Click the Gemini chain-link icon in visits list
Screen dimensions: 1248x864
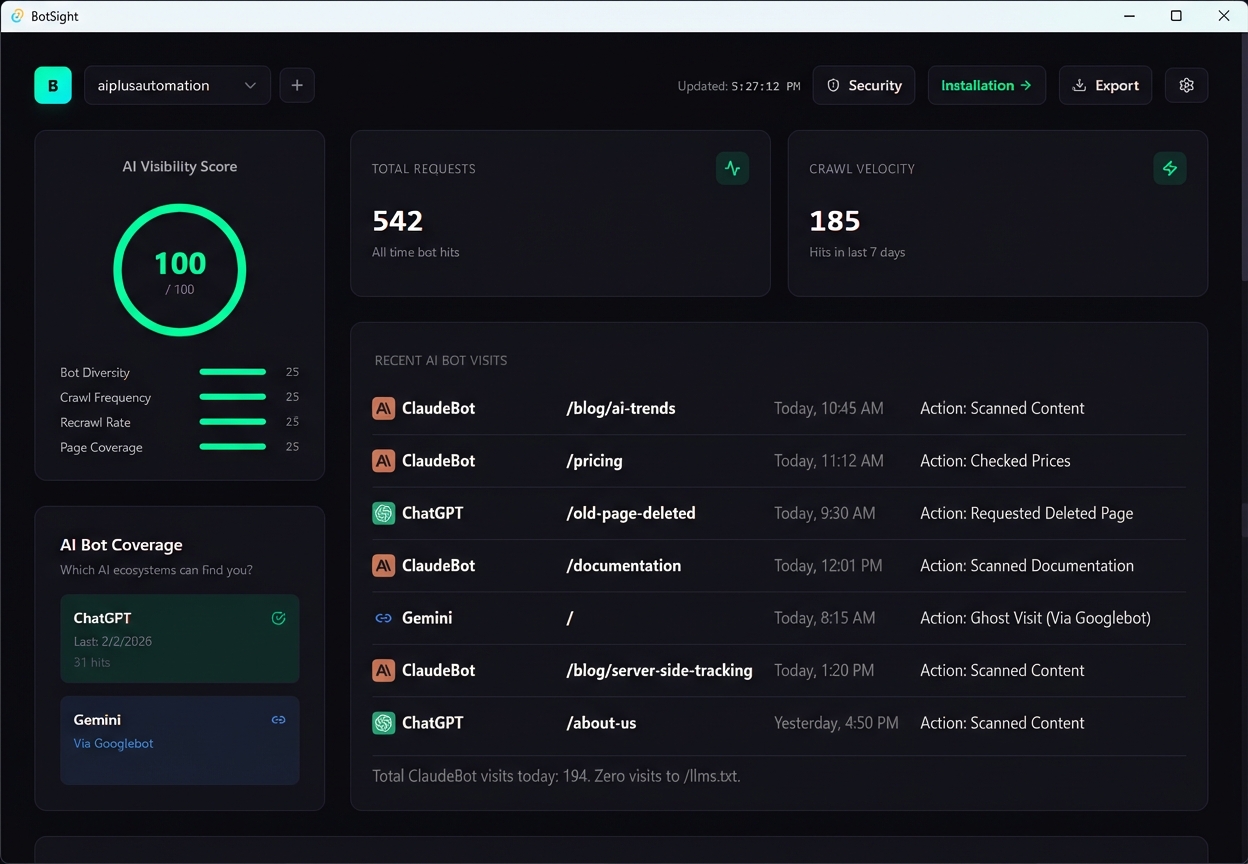coord(383,617)
